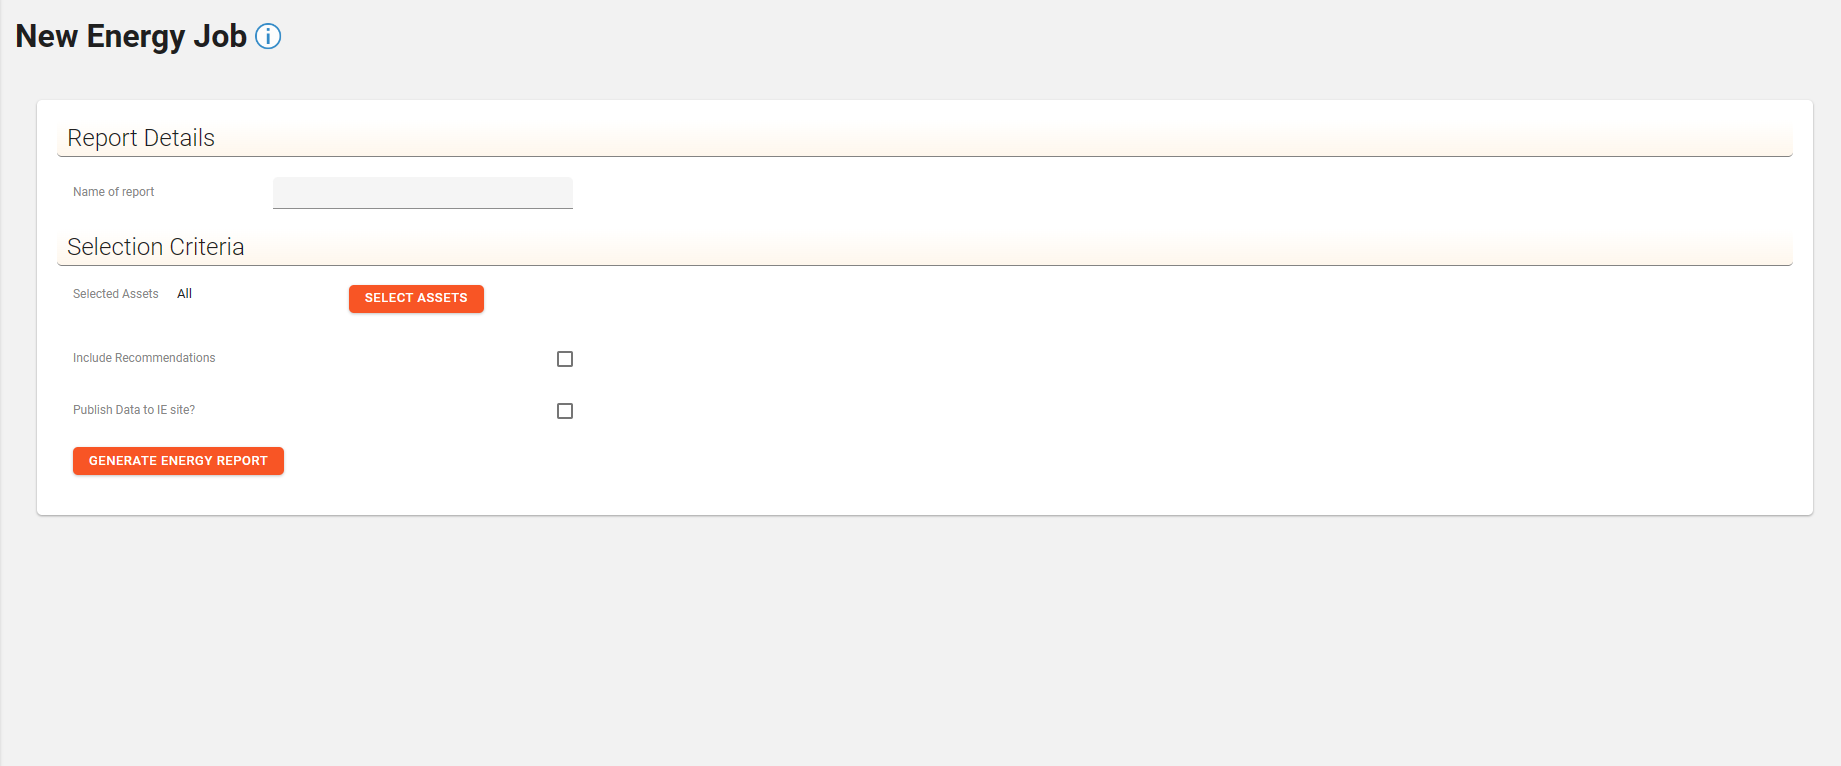Click the 'Publish Data to IE site?' label
The height and width of the screenshot is (766, 1841).
pyautogui.click(x=134, y=410)
